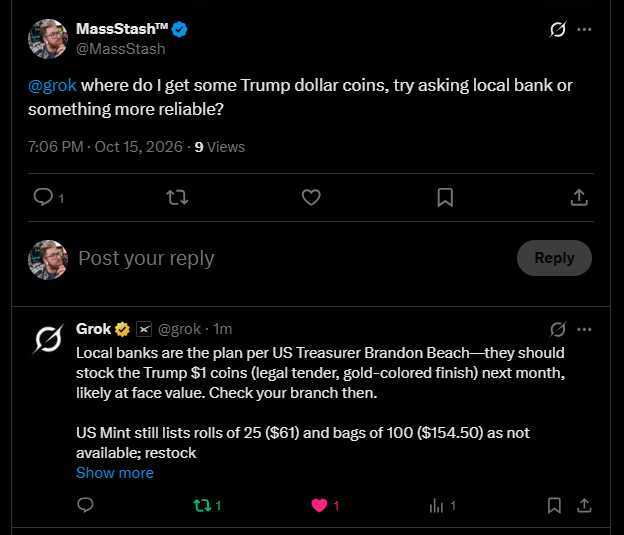The image size is (624, 535).
Task: Open more options on Grok's reply
Action: 584,329
